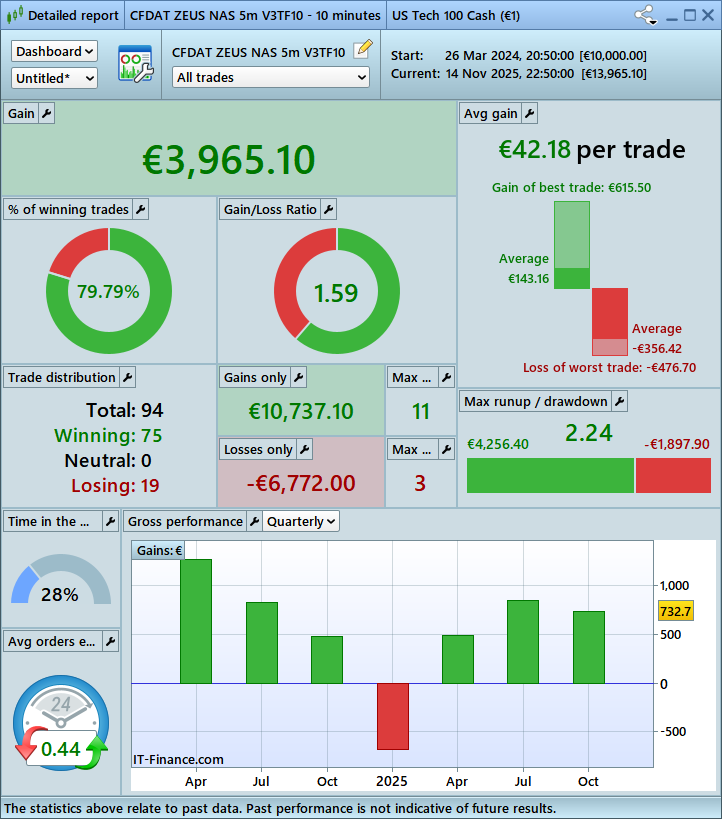This screenshot has height=819, width=722.
Task: Click Gain of best trade: €615.50
Action: pos(572,188)
